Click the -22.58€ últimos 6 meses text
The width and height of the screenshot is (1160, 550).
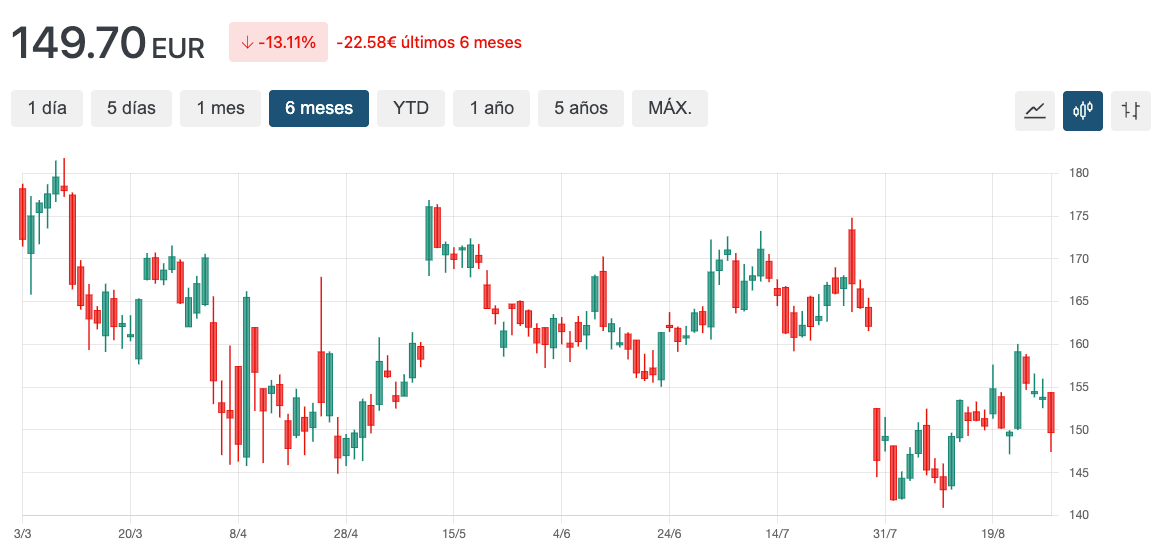[x=429, y=43]
